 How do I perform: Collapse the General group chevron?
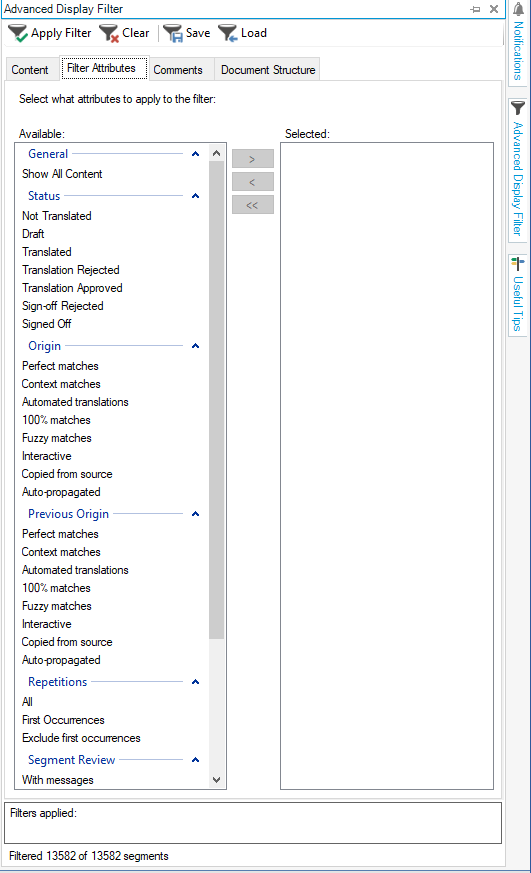tap(195, 154)
